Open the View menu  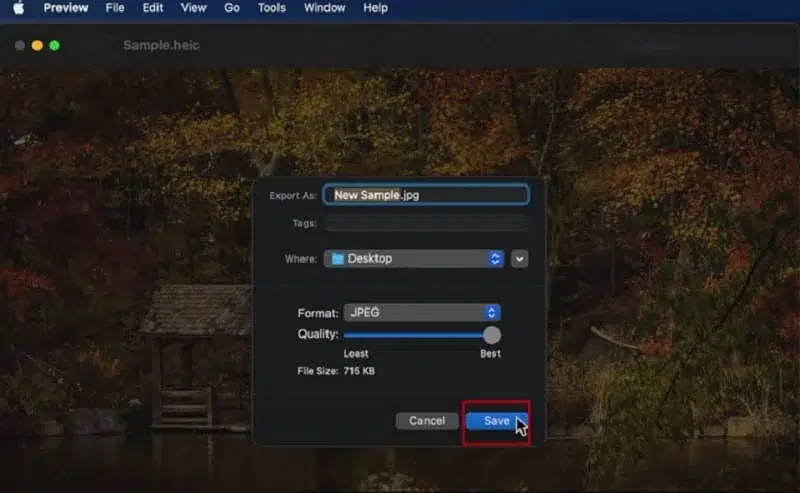(x=193, y=8)
